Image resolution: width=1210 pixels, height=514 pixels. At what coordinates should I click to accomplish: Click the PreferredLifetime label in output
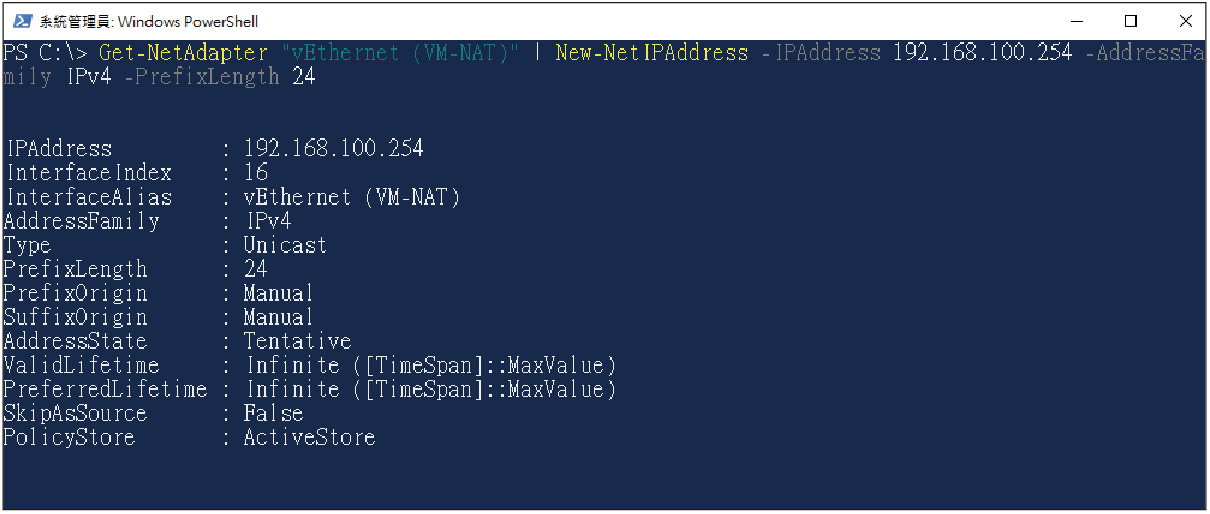[x=105, y=389]
